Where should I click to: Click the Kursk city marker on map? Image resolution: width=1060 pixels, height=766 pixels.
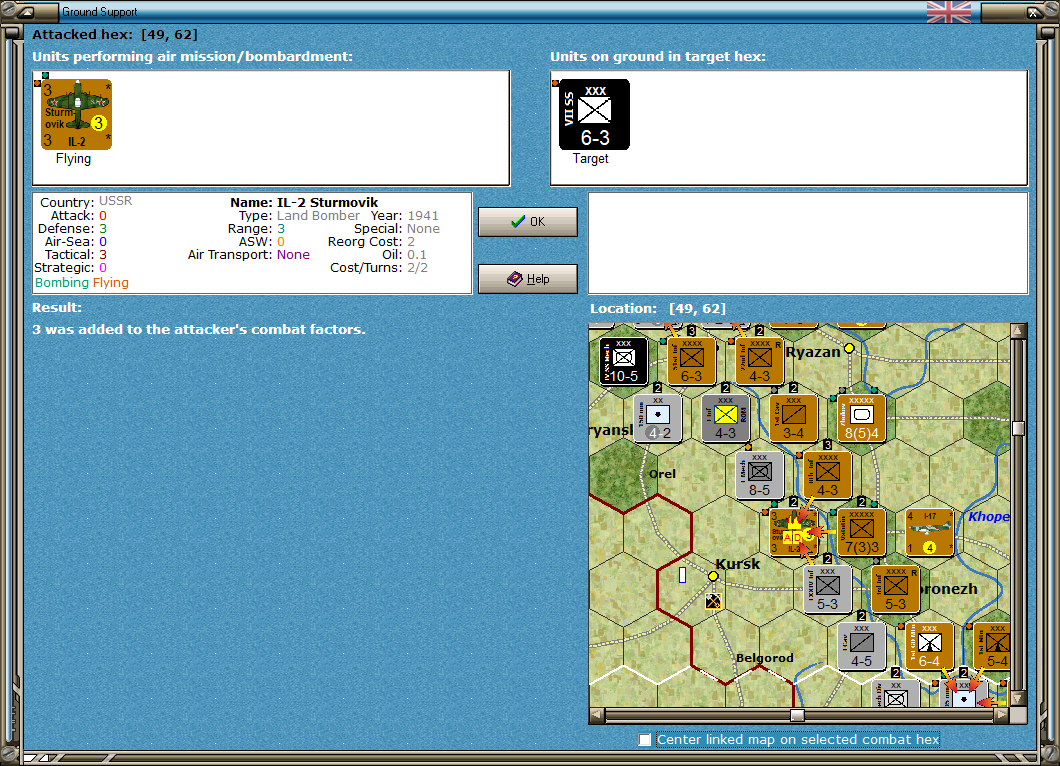click(x=713, y=576)
